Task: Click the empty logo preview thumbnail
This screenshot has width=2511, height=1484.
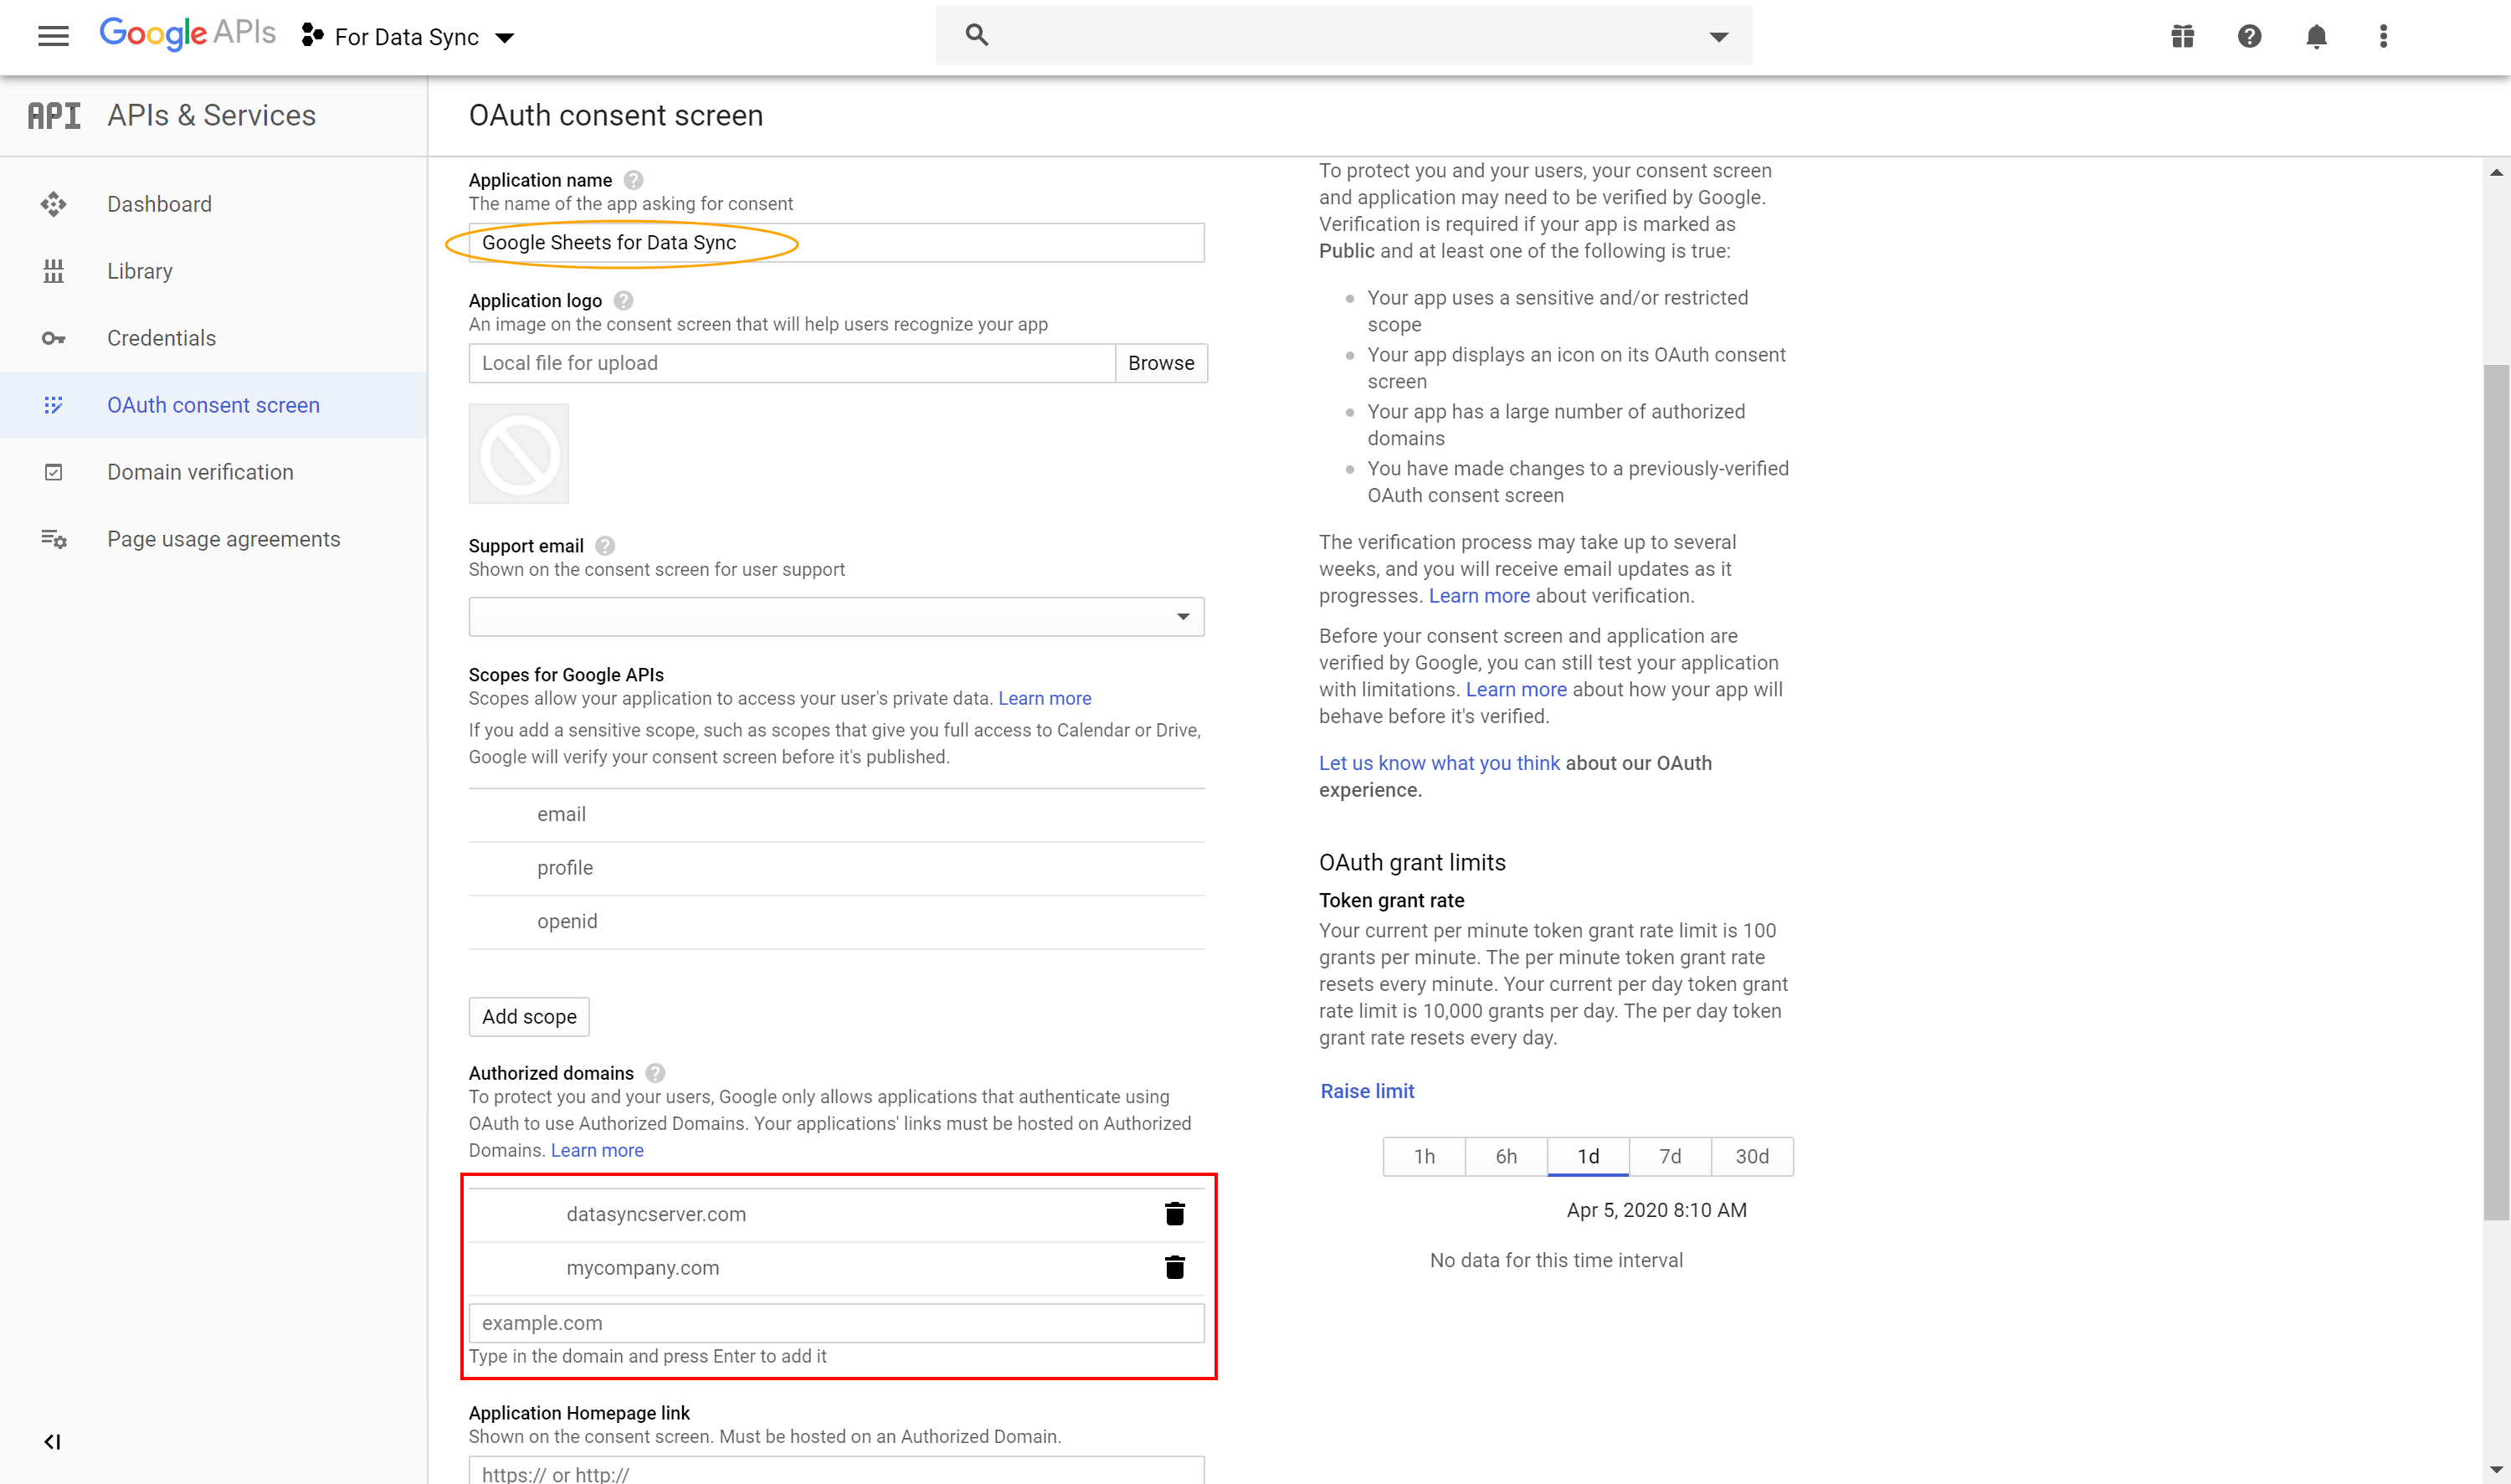Action: point(519,454)
